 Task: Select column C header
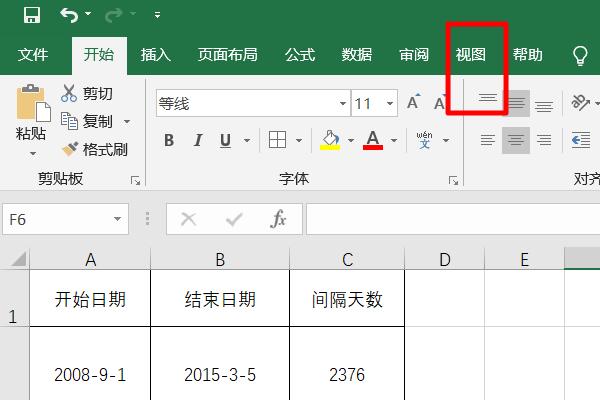pyautogui.click(x=347, y=260)
